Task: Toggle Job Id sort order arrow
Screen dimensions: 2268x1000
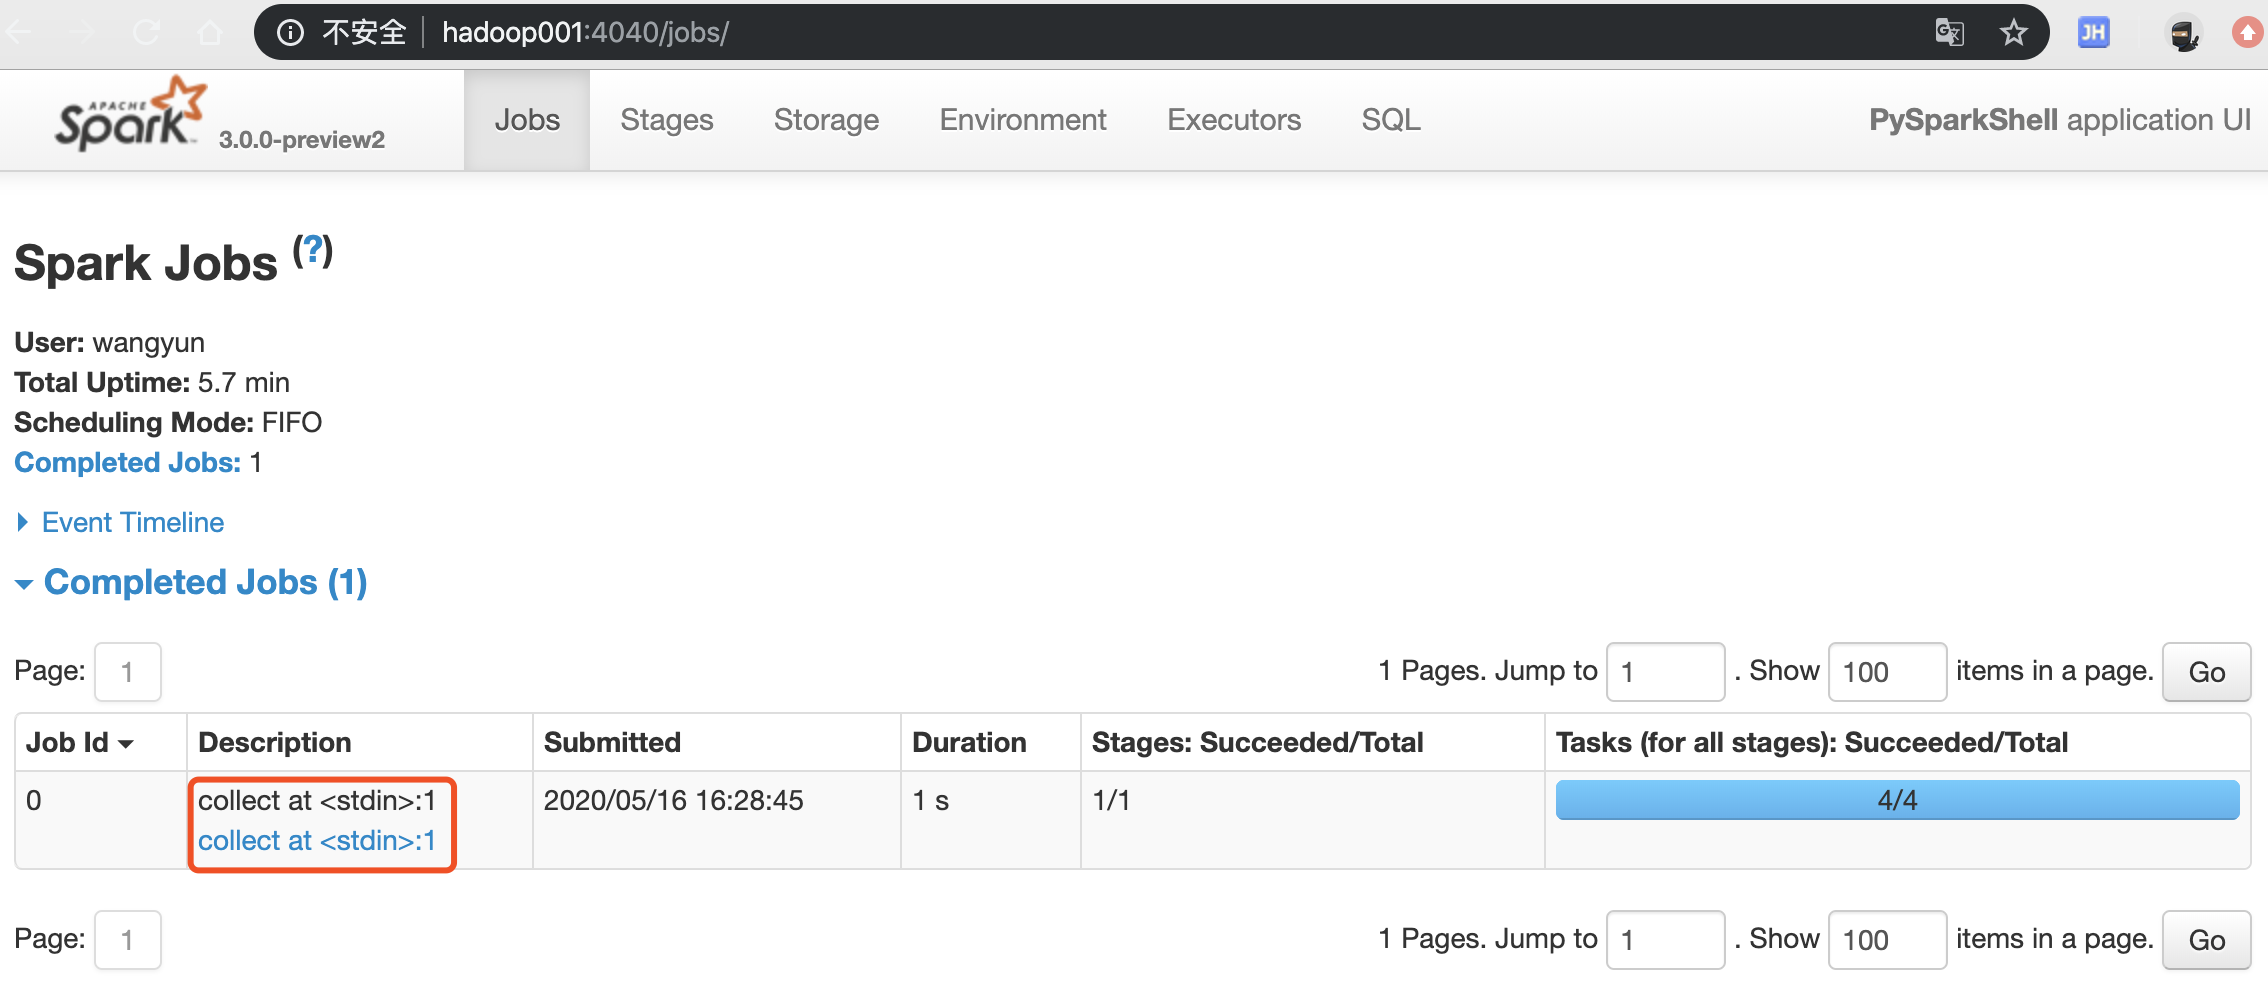Action: [125, 743]
